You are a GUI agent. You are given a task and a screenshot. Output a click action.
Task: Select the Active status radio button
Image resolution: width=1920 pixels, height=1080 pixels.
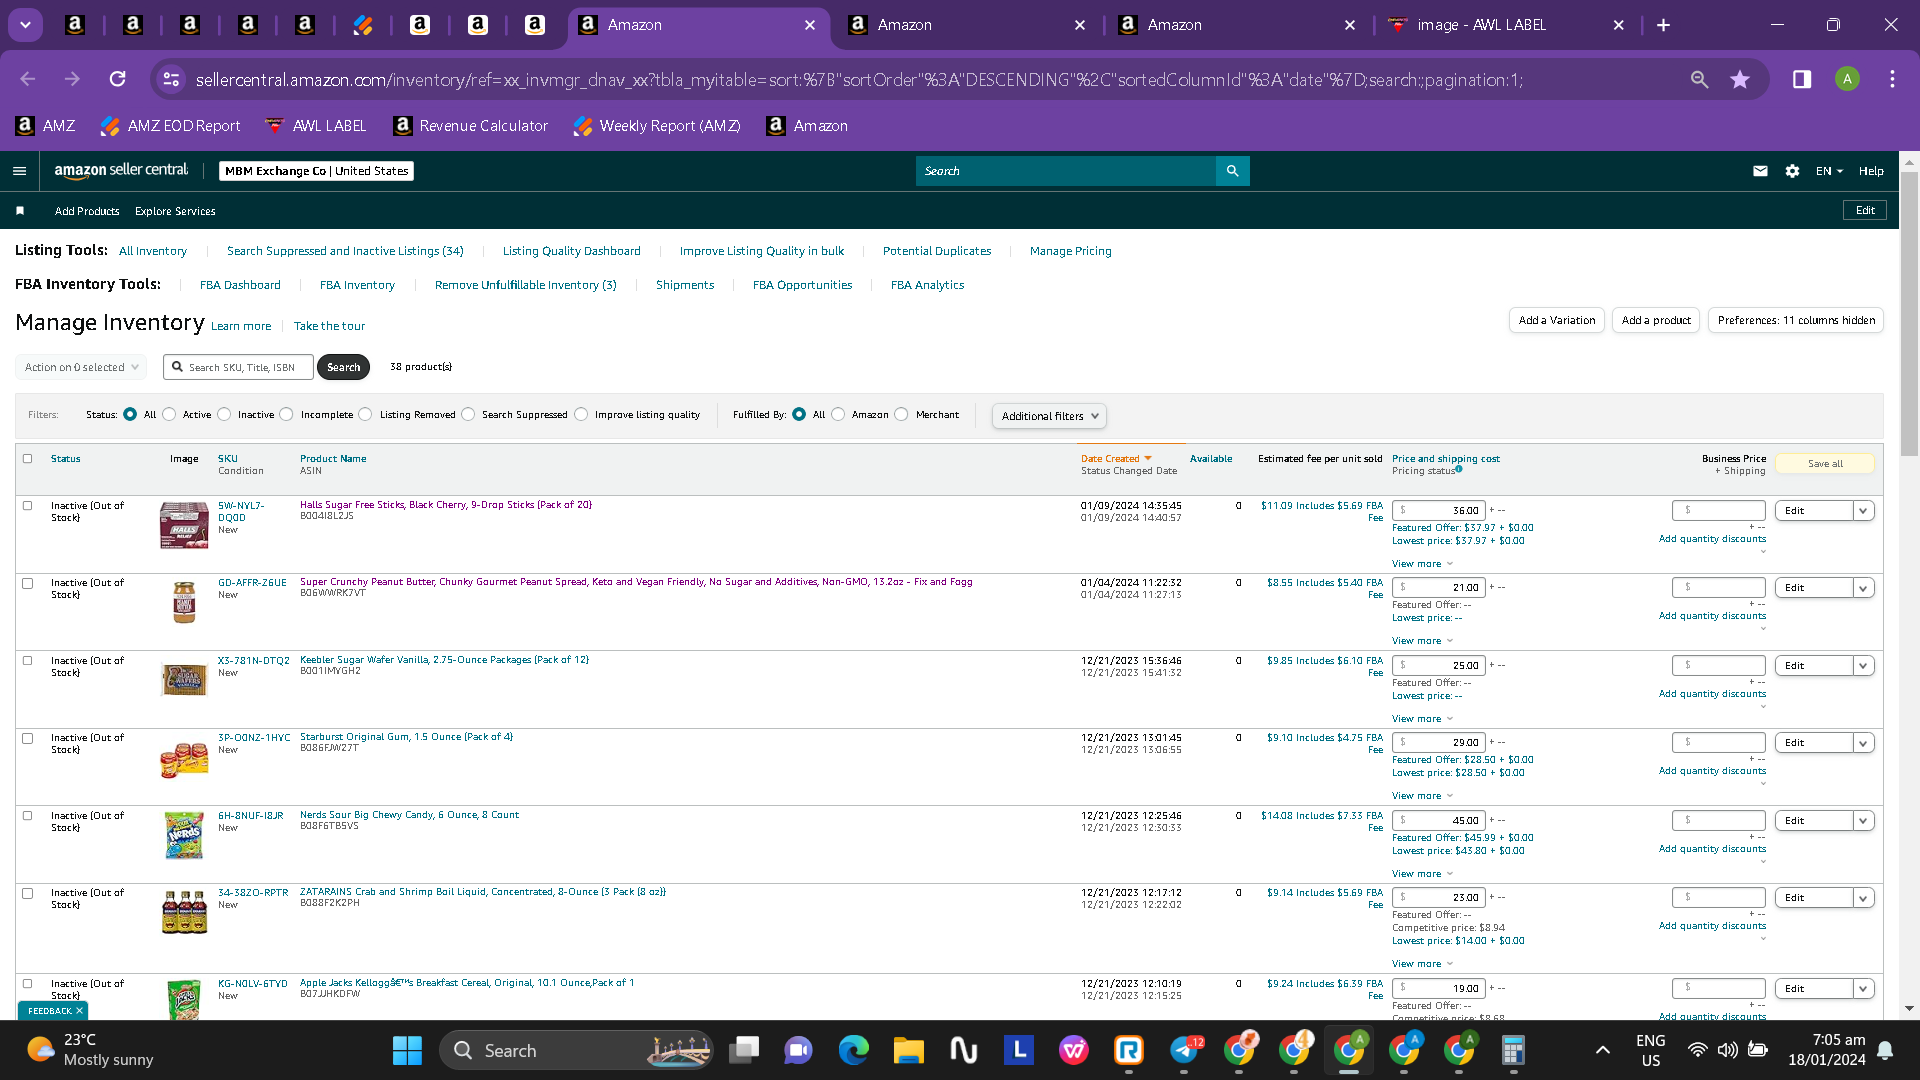coord(169,414)
